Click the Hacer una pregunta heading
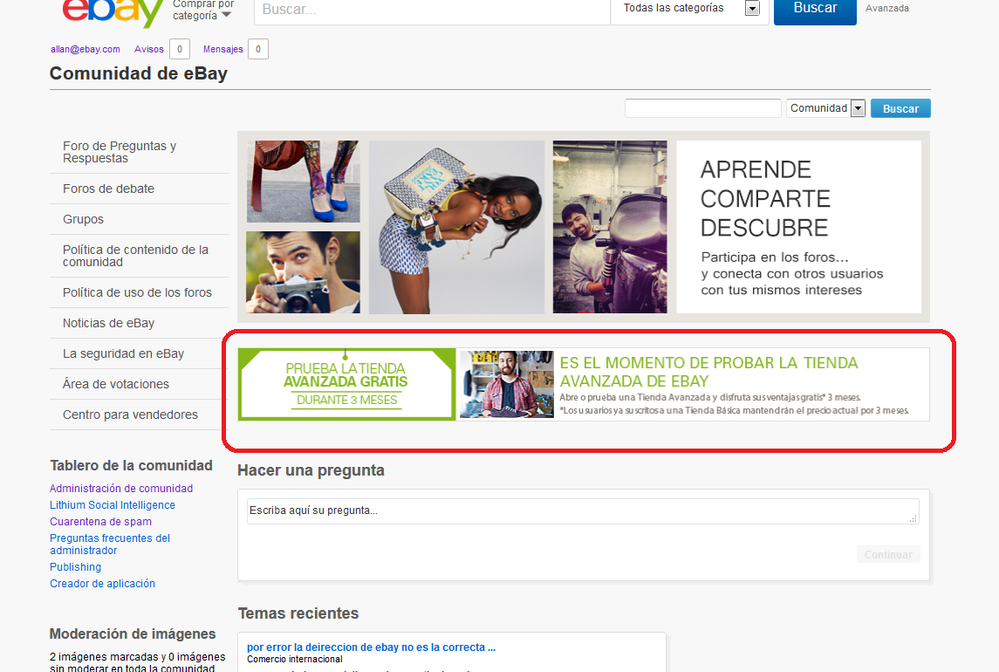This screenshot has height=672, width=999. pos(311,471)
